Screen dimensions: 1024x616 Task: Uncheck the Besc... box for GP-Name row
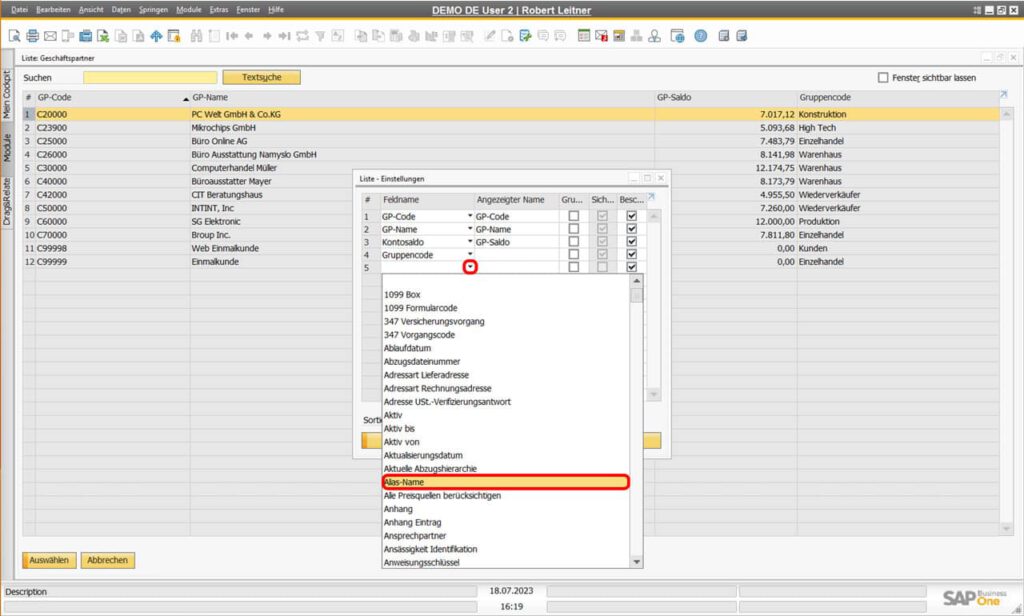(632, 229)
